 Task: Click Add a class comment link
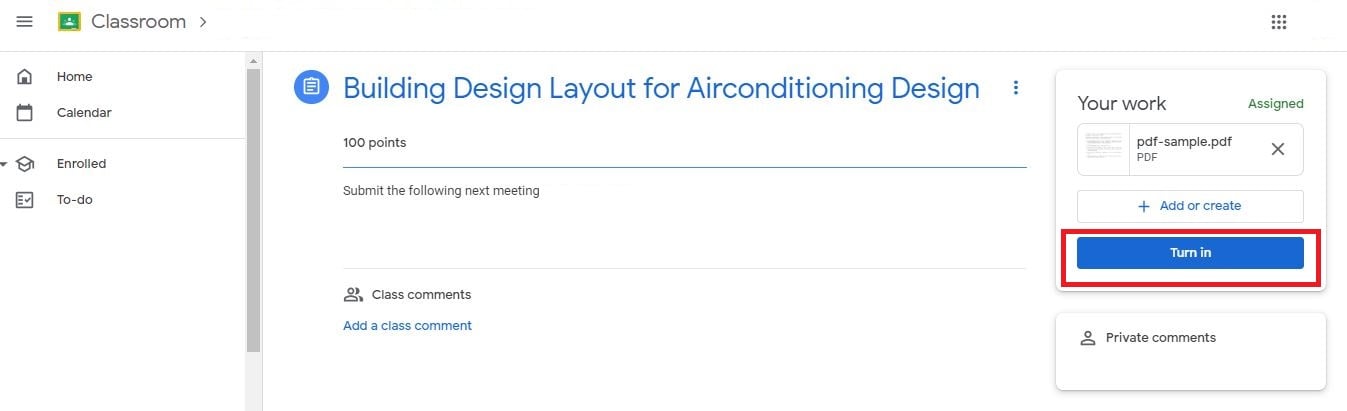click(407, 325)
